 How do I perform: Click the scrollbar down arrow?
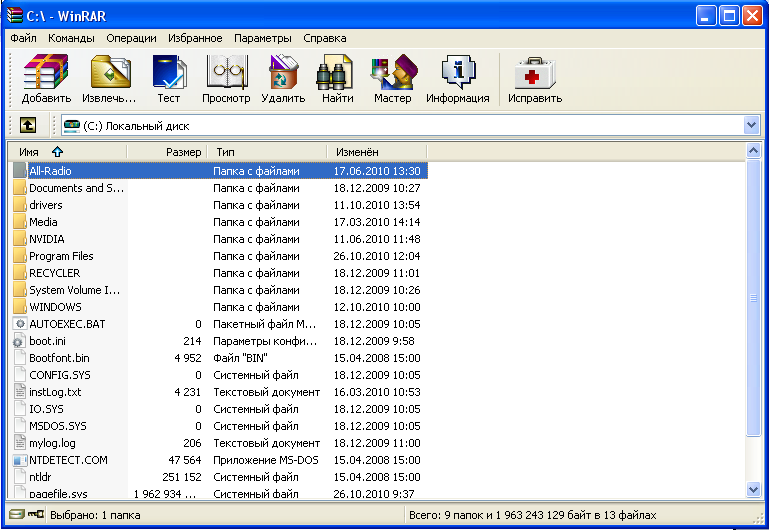(x=753, y=488)
